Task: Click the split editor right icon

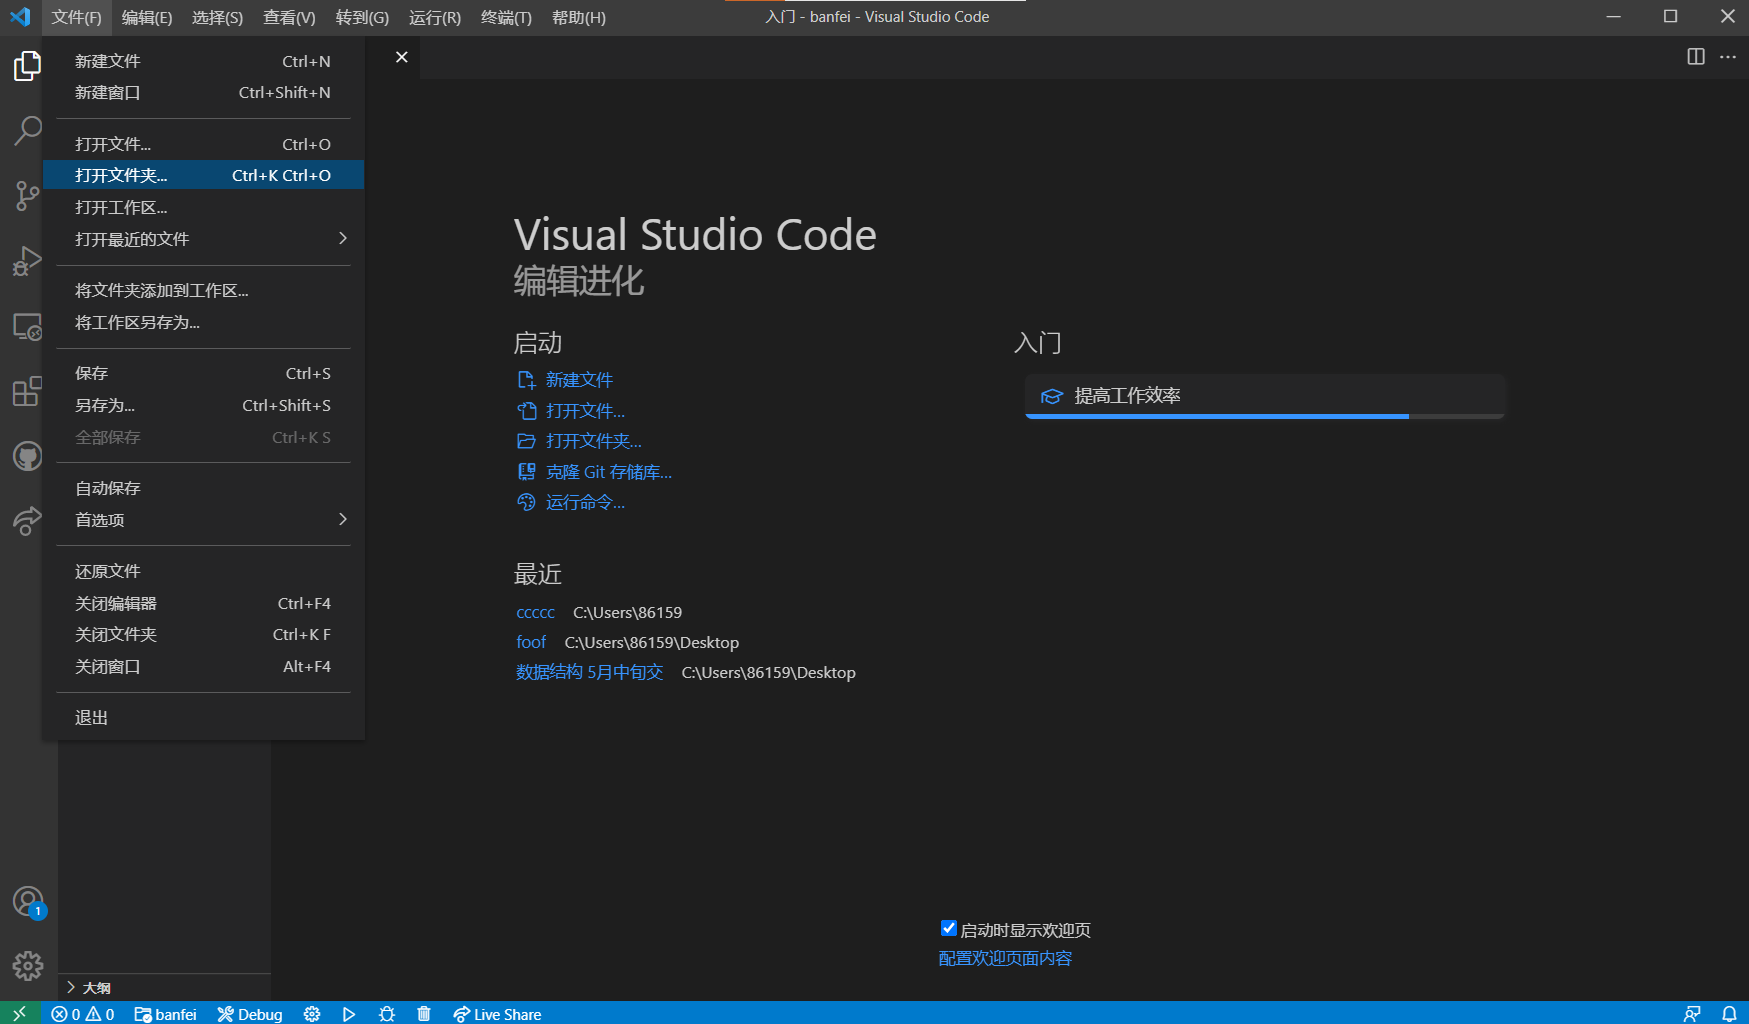Action: (x=1696, y=57)
